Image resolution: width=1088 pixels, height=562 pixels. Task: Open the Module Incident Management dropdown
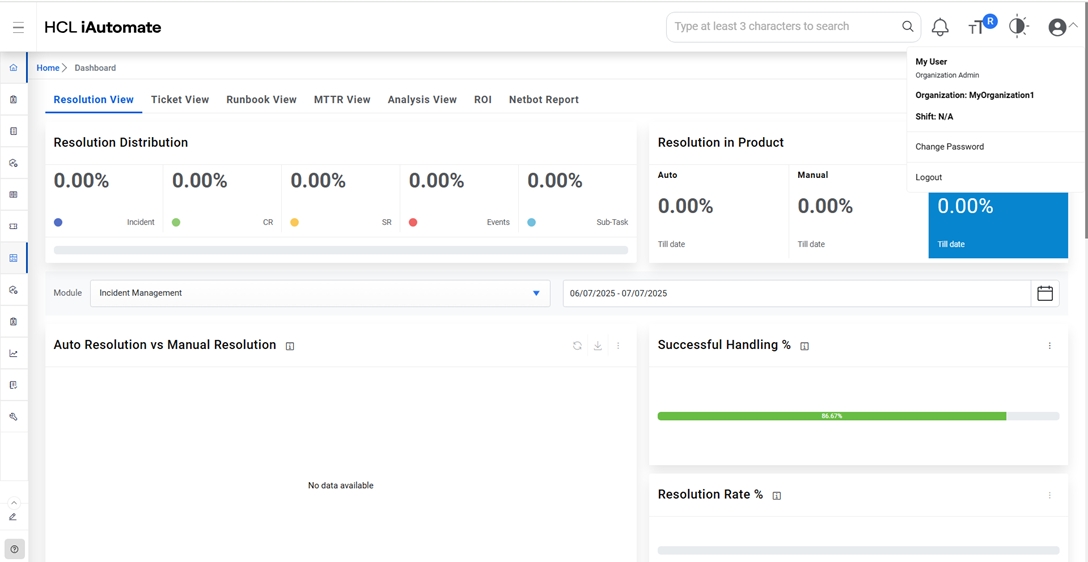point(320,293)
